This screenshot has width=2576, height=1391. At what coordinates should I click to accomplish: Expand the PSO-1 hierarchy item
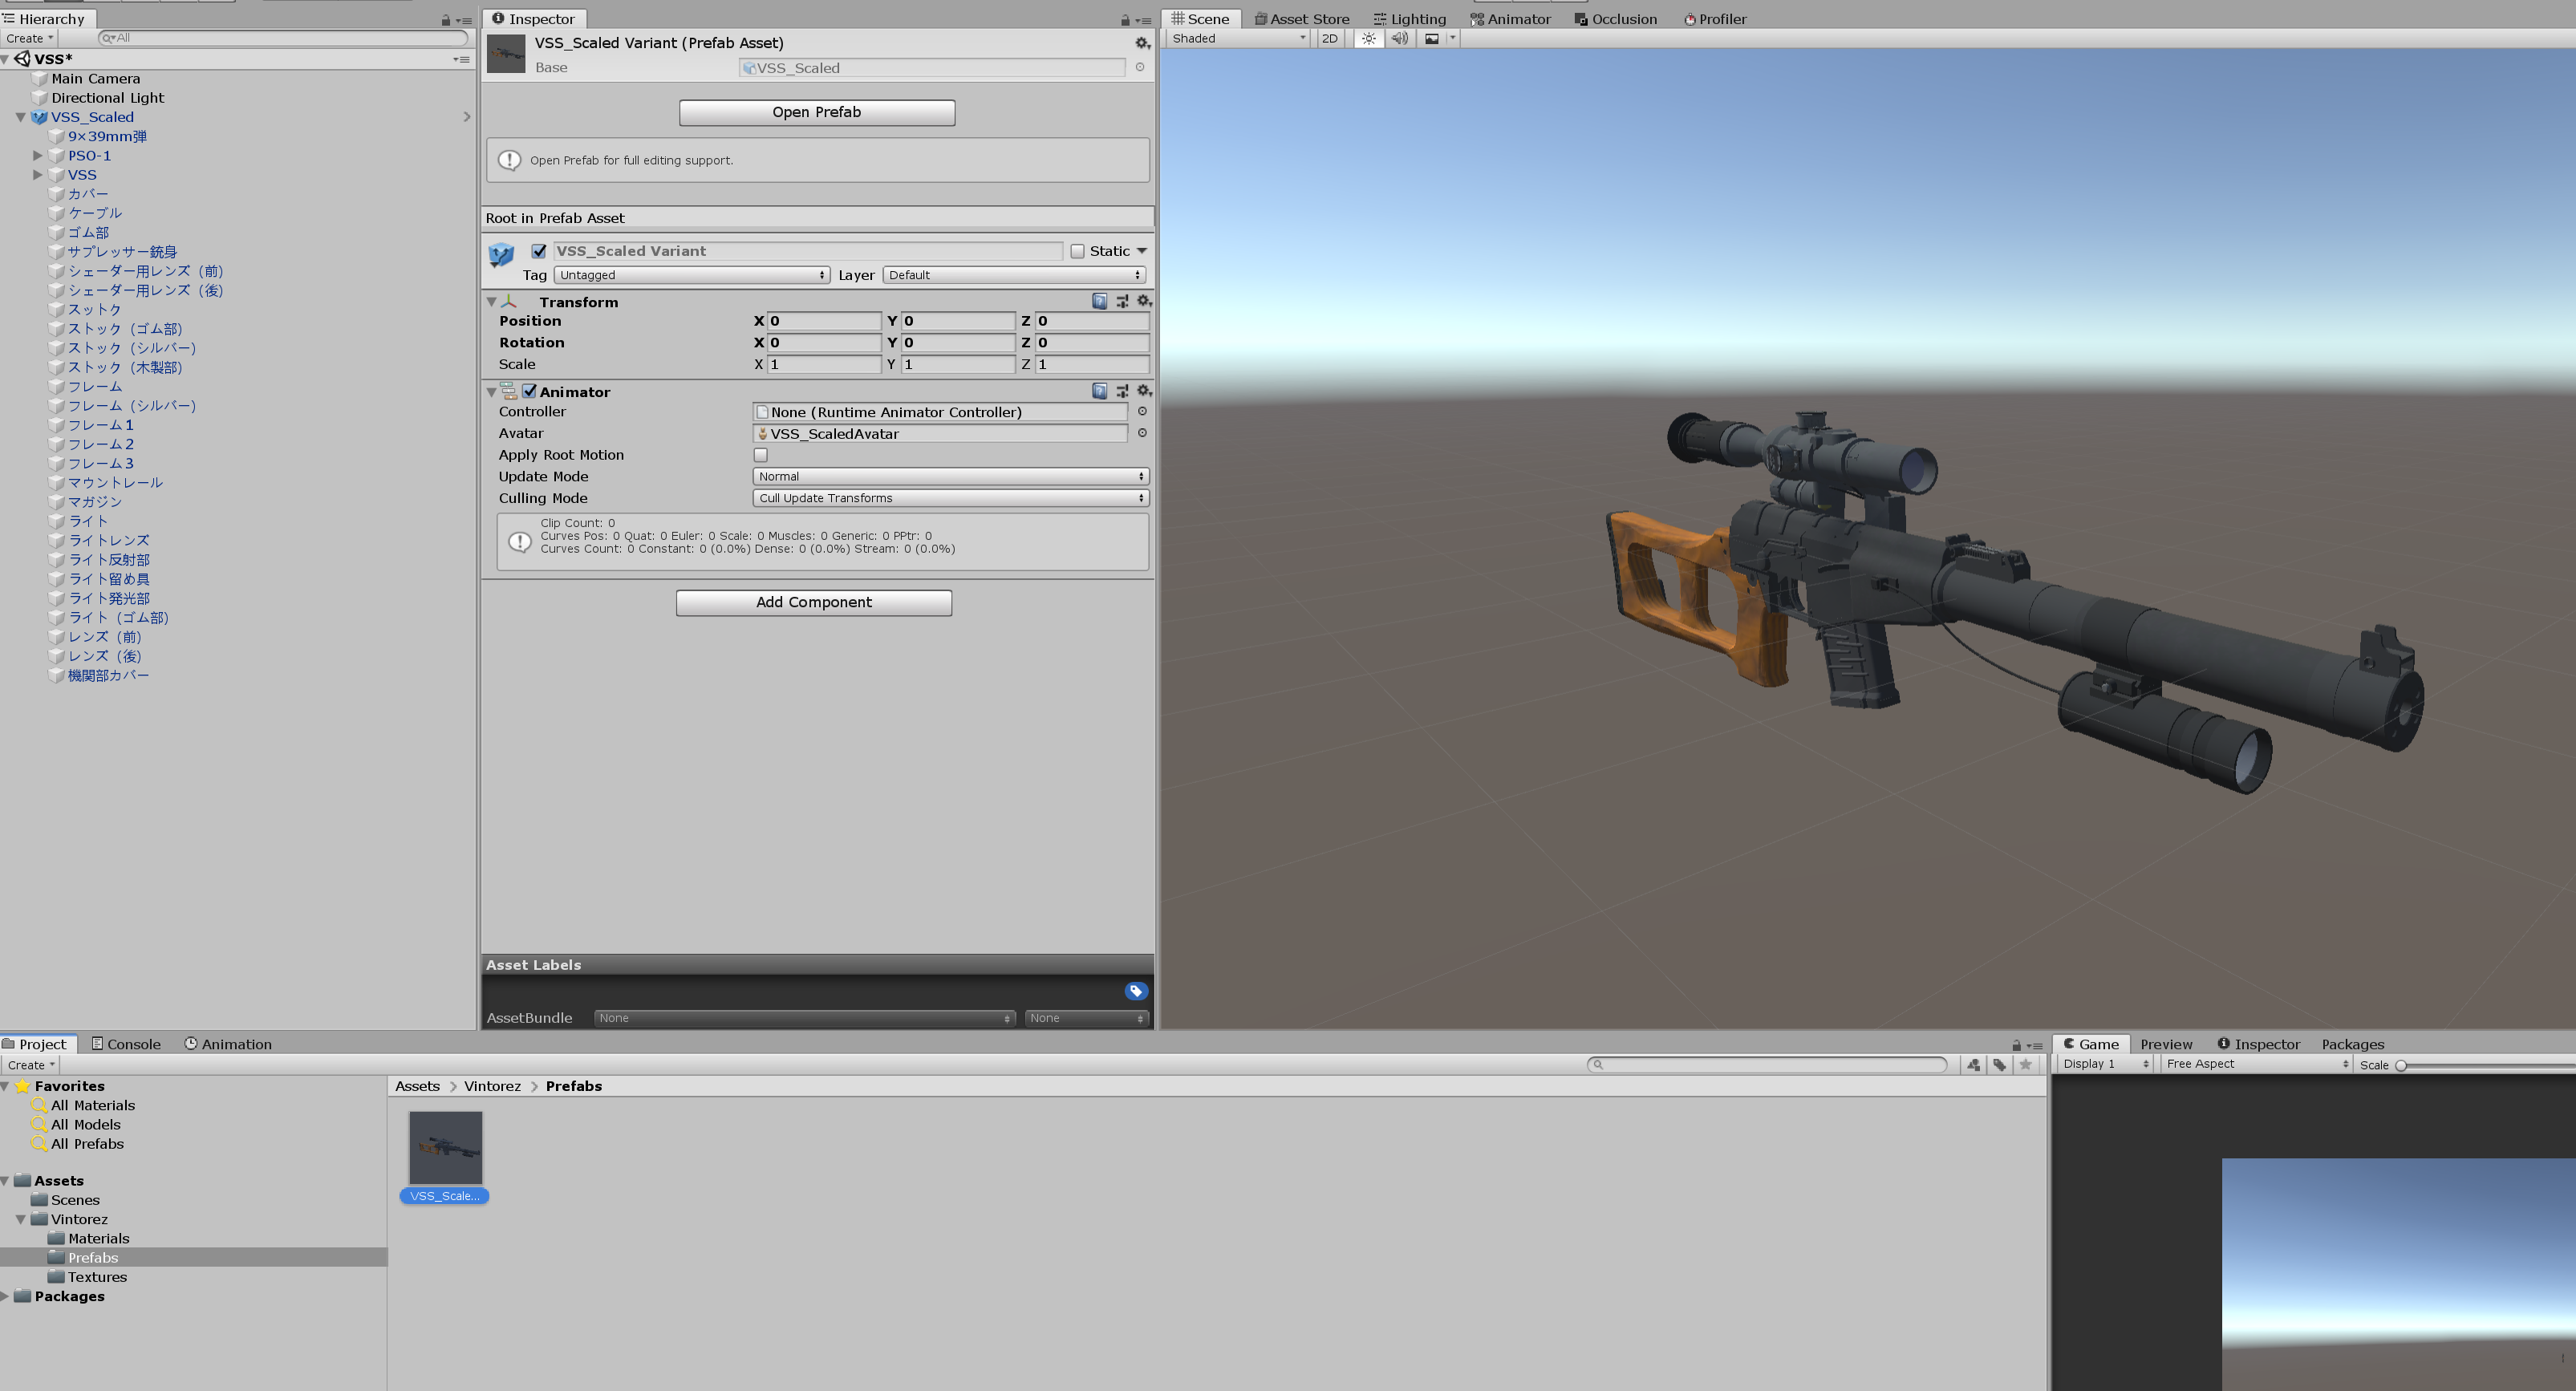coord(38,155)
